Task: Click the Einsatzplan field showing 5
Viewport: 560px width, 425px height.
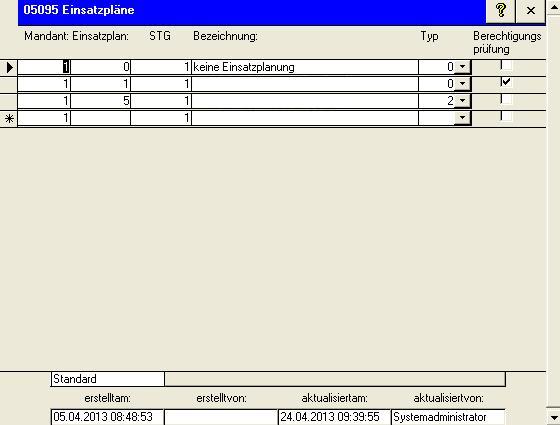Action: 101,101
